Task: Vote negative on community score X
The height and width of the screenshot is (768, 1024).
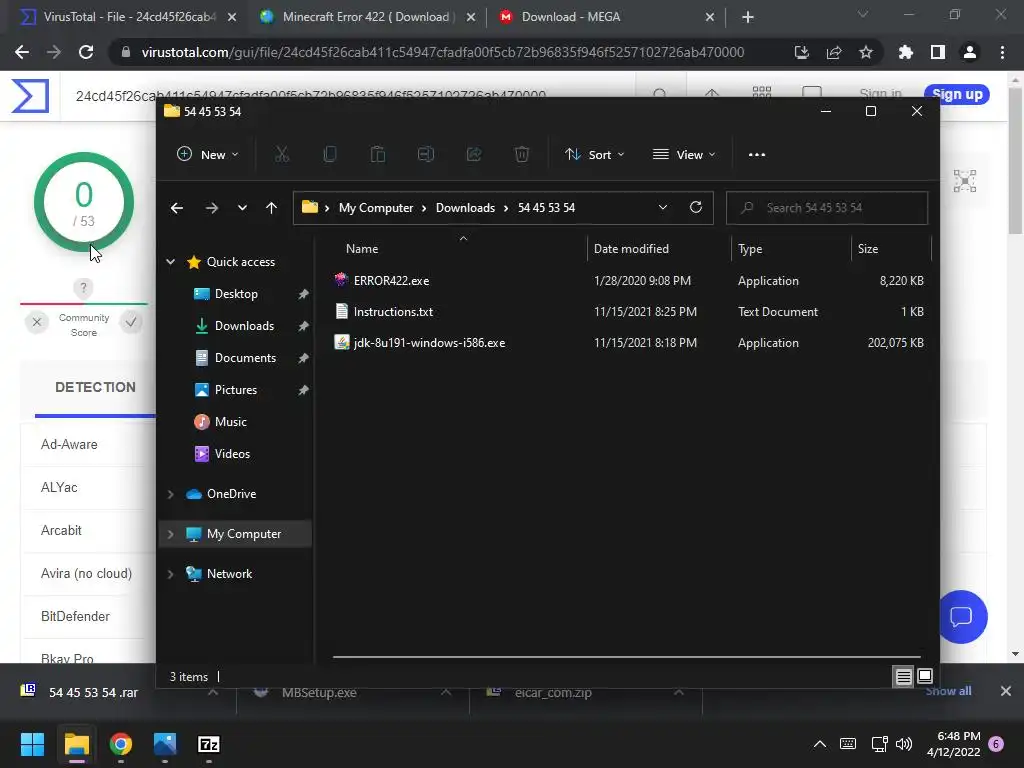Action: pyautogui.click(x=37, y=322)
